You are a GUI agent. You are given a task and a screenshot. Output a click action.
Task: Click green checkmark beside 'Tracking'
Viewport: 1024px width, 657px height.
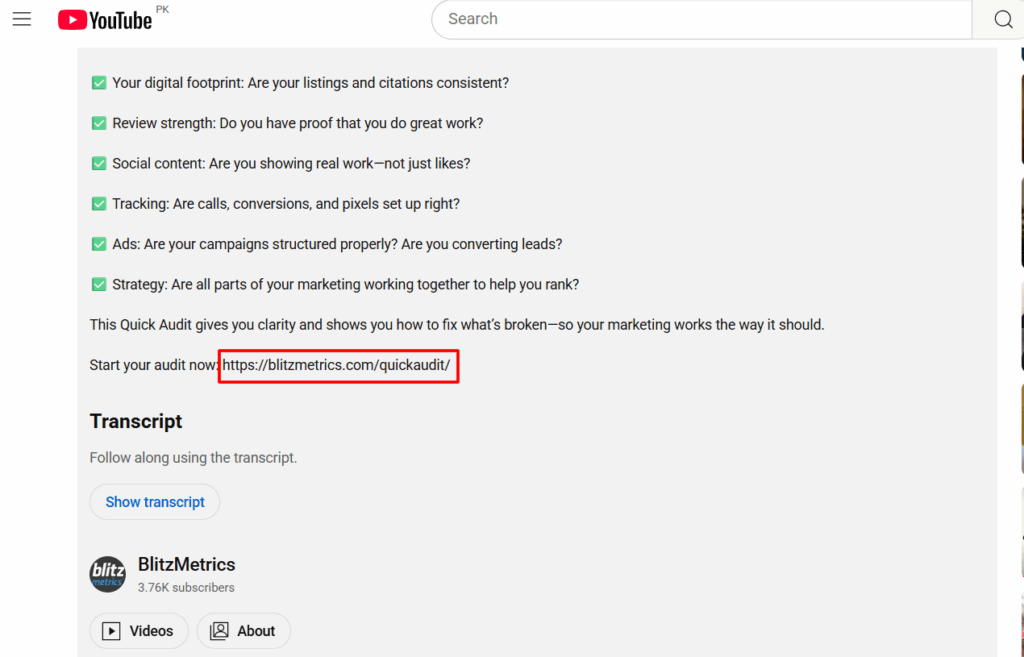point(99,203)
